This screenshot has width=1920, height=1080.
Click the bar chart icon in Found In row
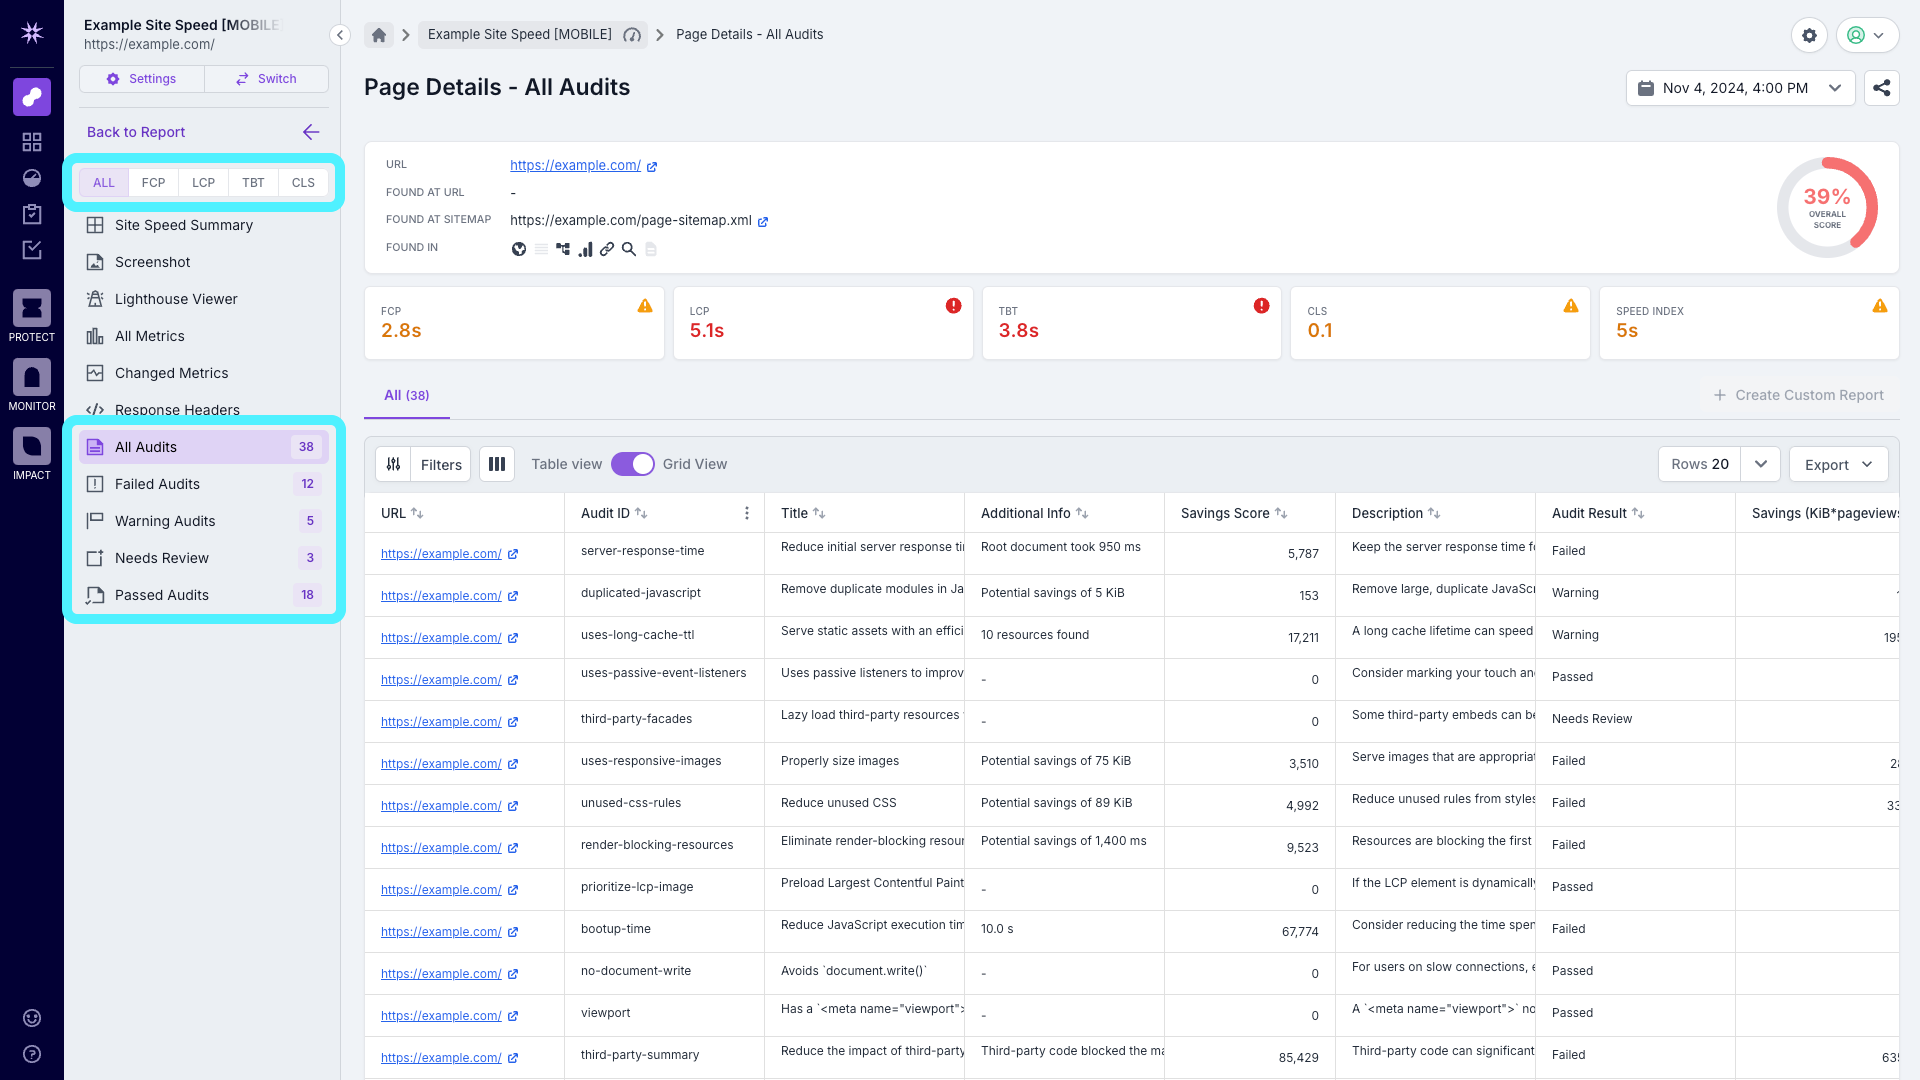click(x=585, y=249)
